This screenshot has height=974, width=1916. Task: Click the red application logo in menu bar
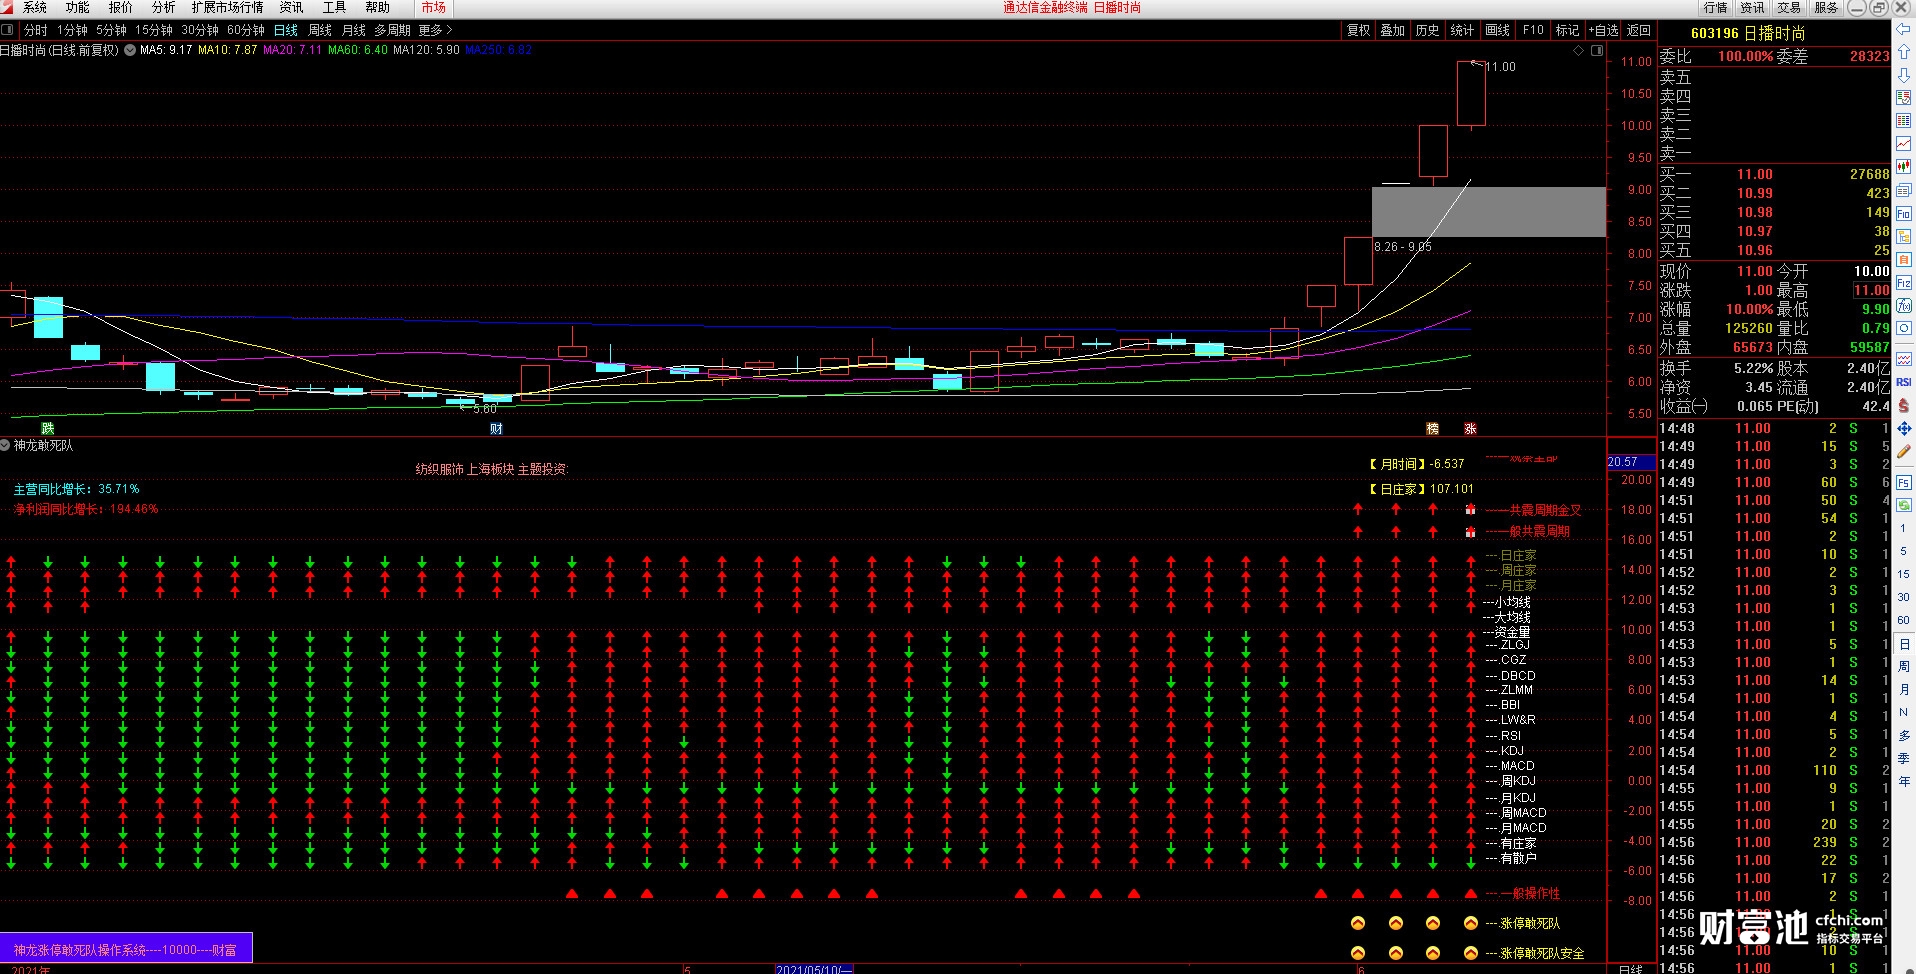(x=7, y=7)
